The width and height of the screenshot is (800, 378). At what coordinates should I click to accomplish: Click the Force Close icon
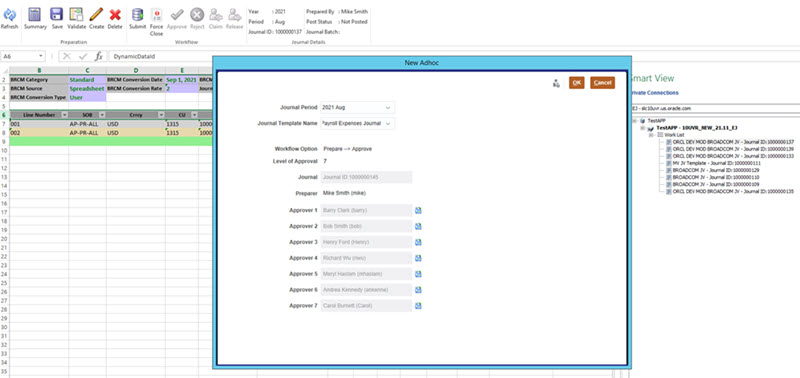156,15
